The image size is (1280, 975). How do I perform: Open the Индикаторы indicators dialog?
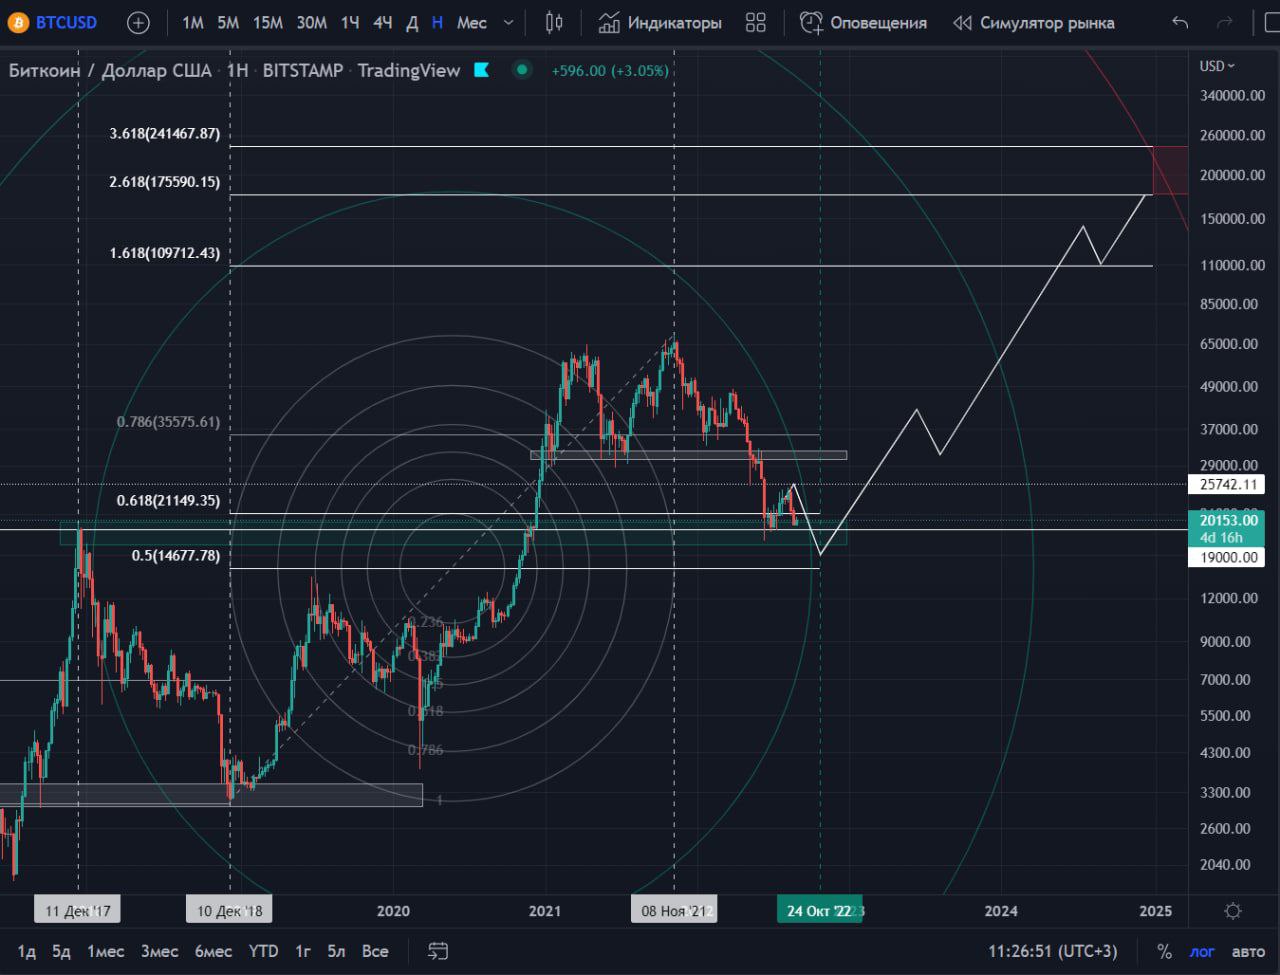[660, 22]
